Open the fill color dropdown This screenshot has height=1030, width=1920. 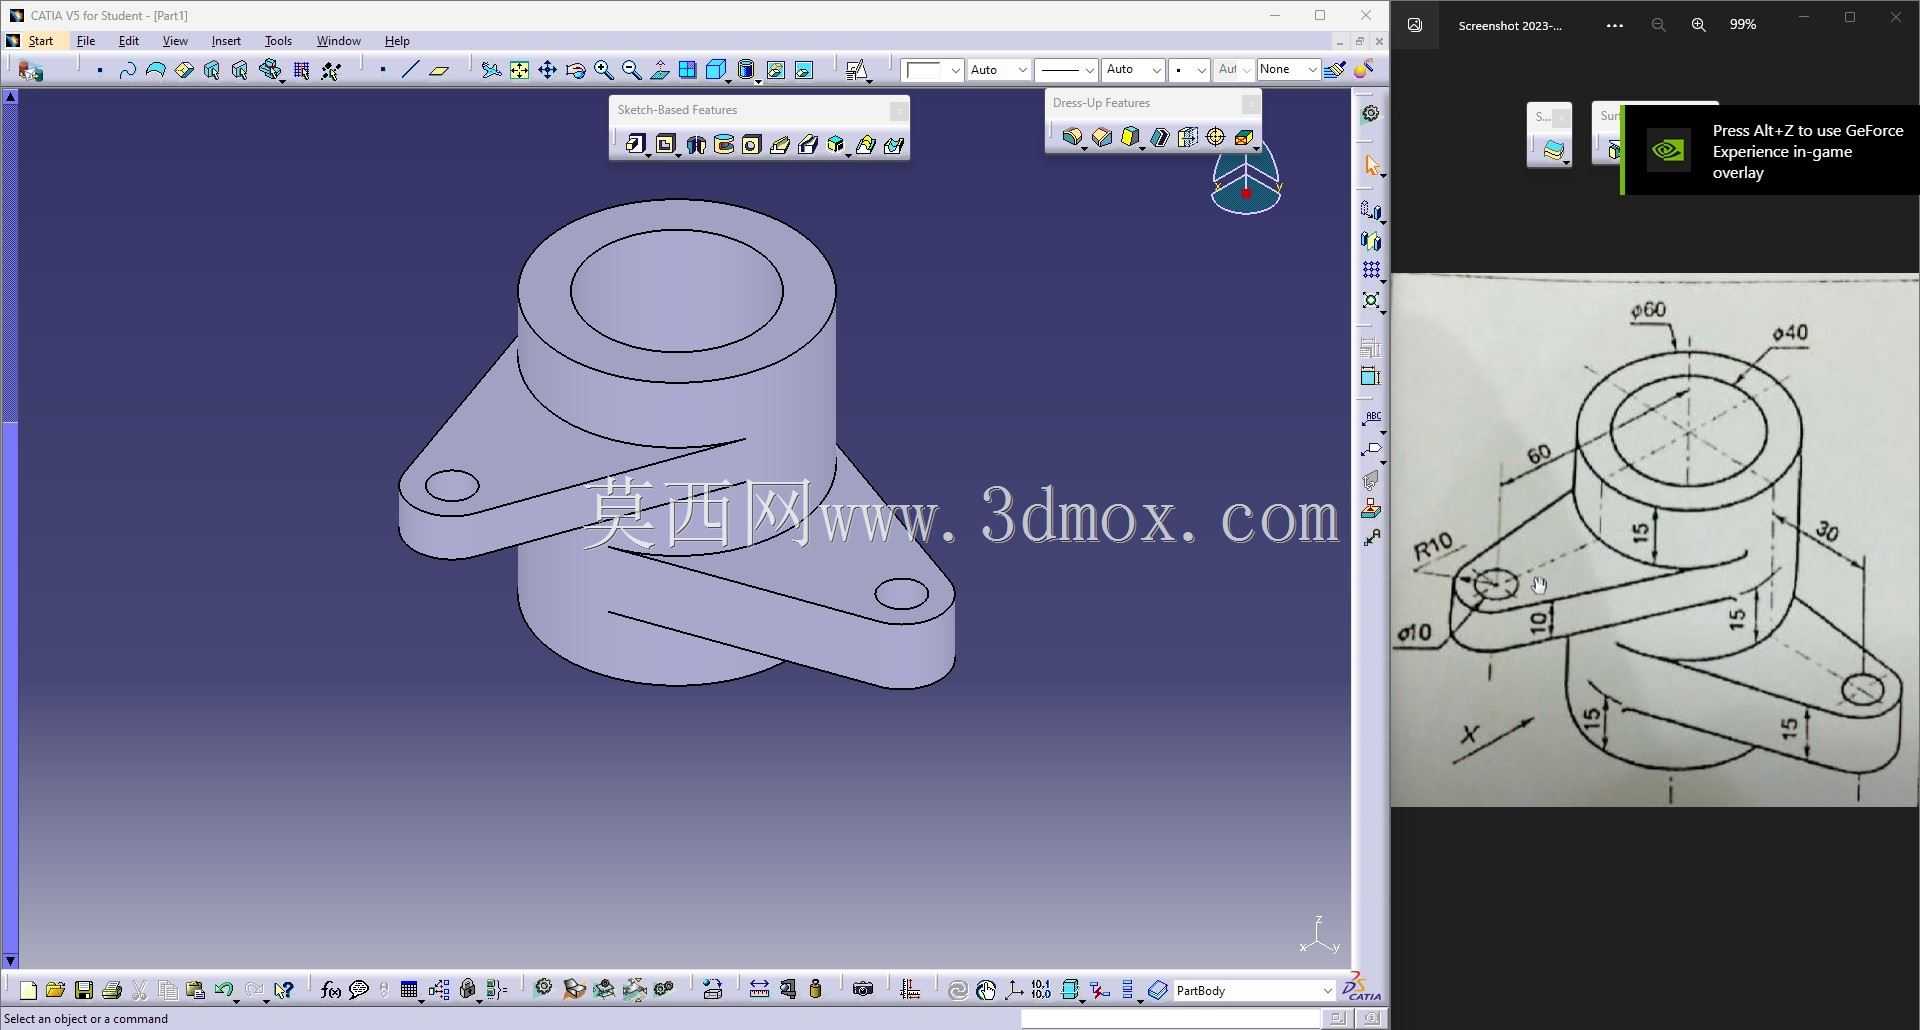955,70
